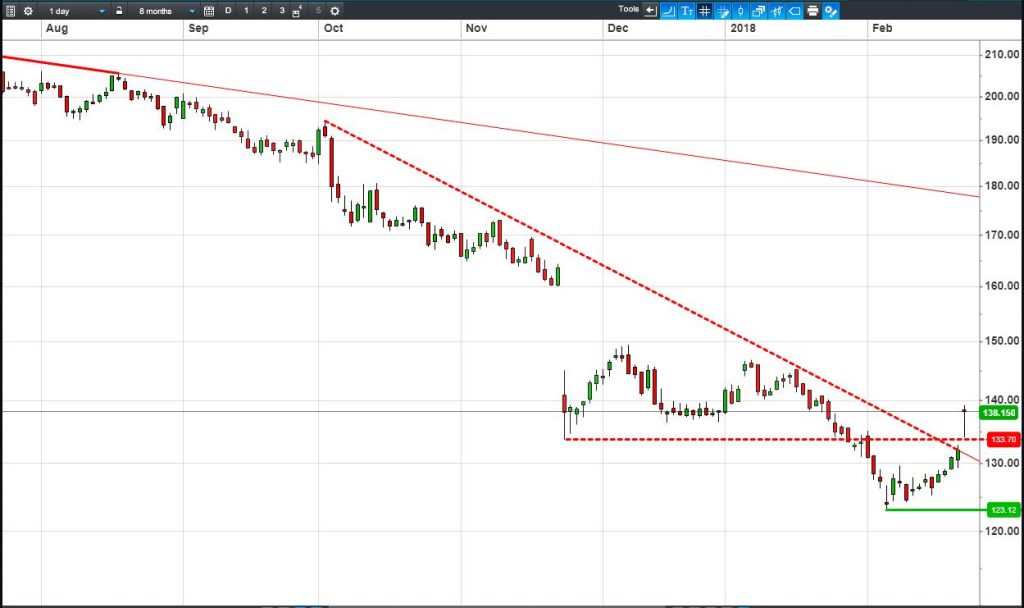Viewport: 1024px width, 608px height.
Task: Toggle the padlock lock icon
Action: tap(119, 10)
